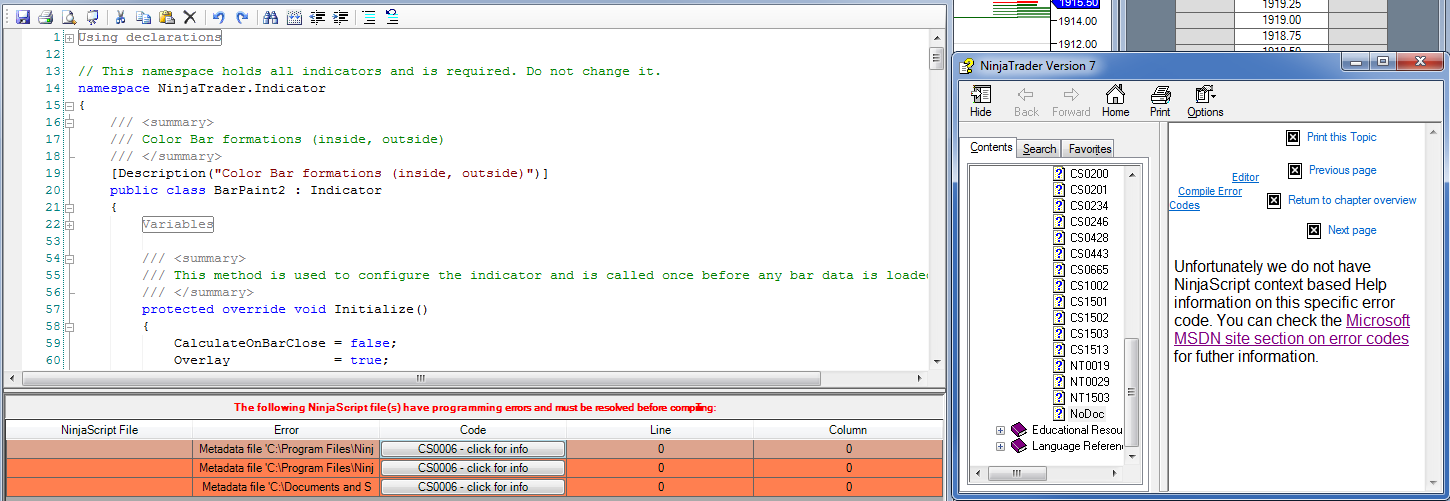Image resolution: width=1450 pixels, height=501 pixels.
Task: Select CS0246 help topic
Action: coord(1088,222)
